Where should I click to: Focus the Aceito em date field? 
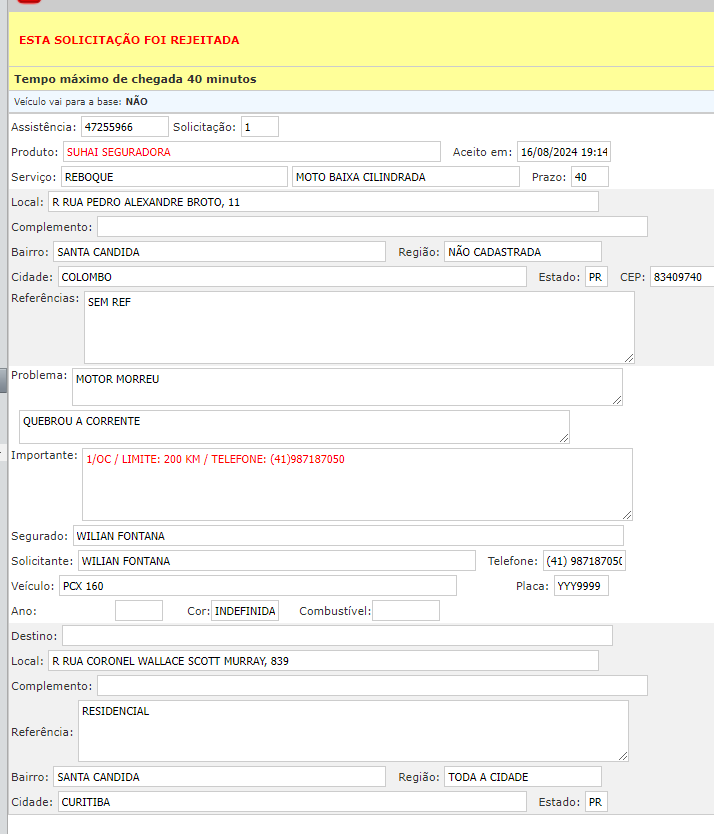point(564,152)
